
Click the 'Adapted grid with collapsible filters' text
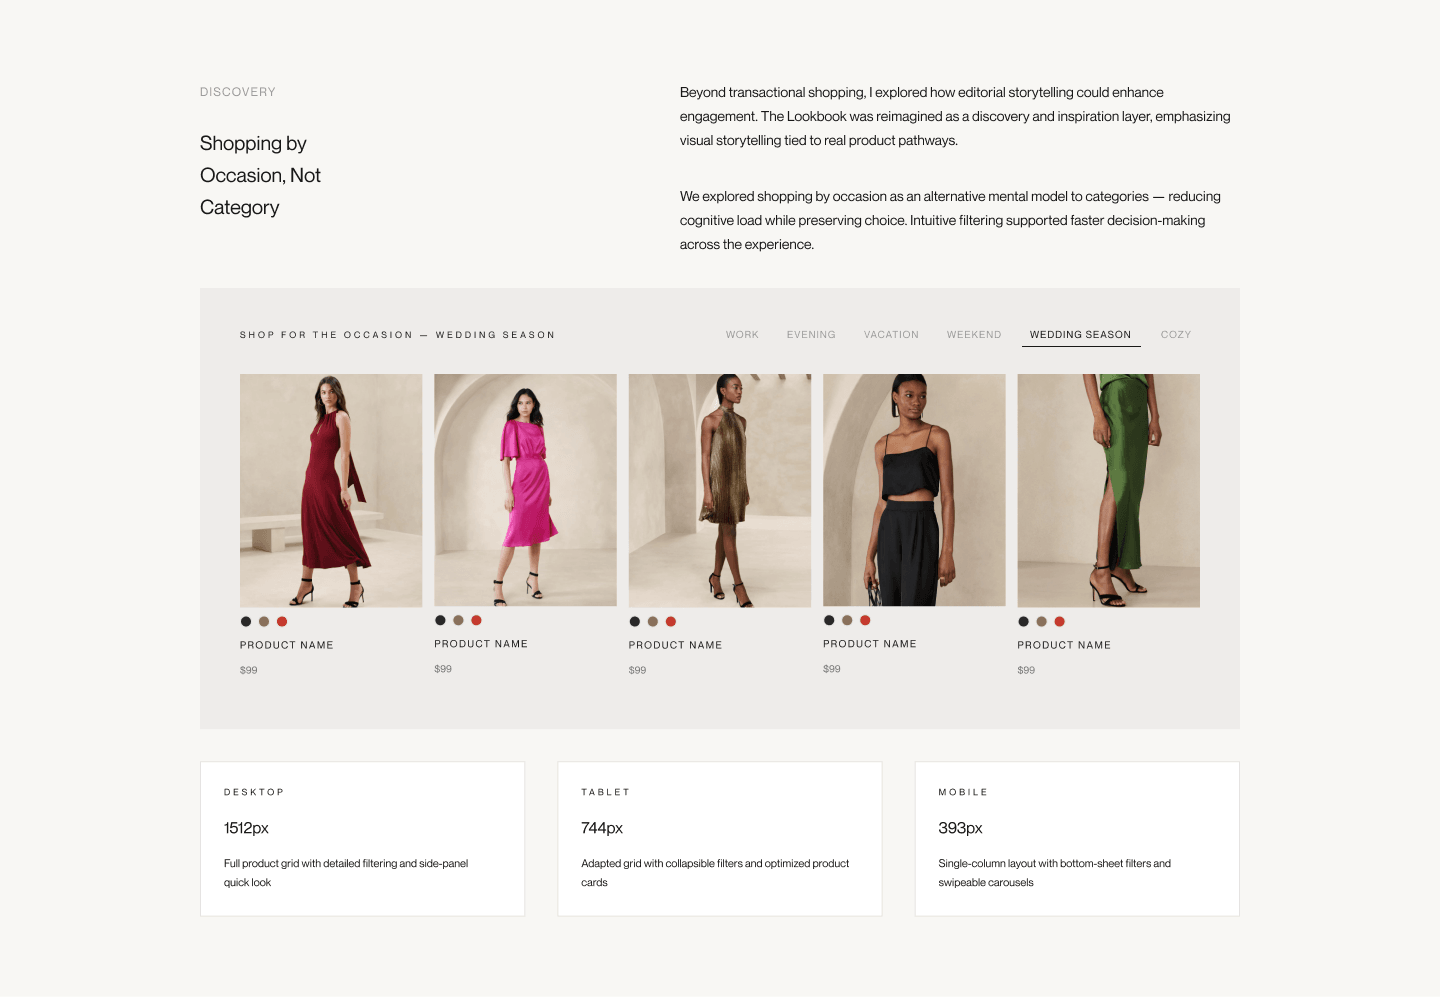(715, 873)
